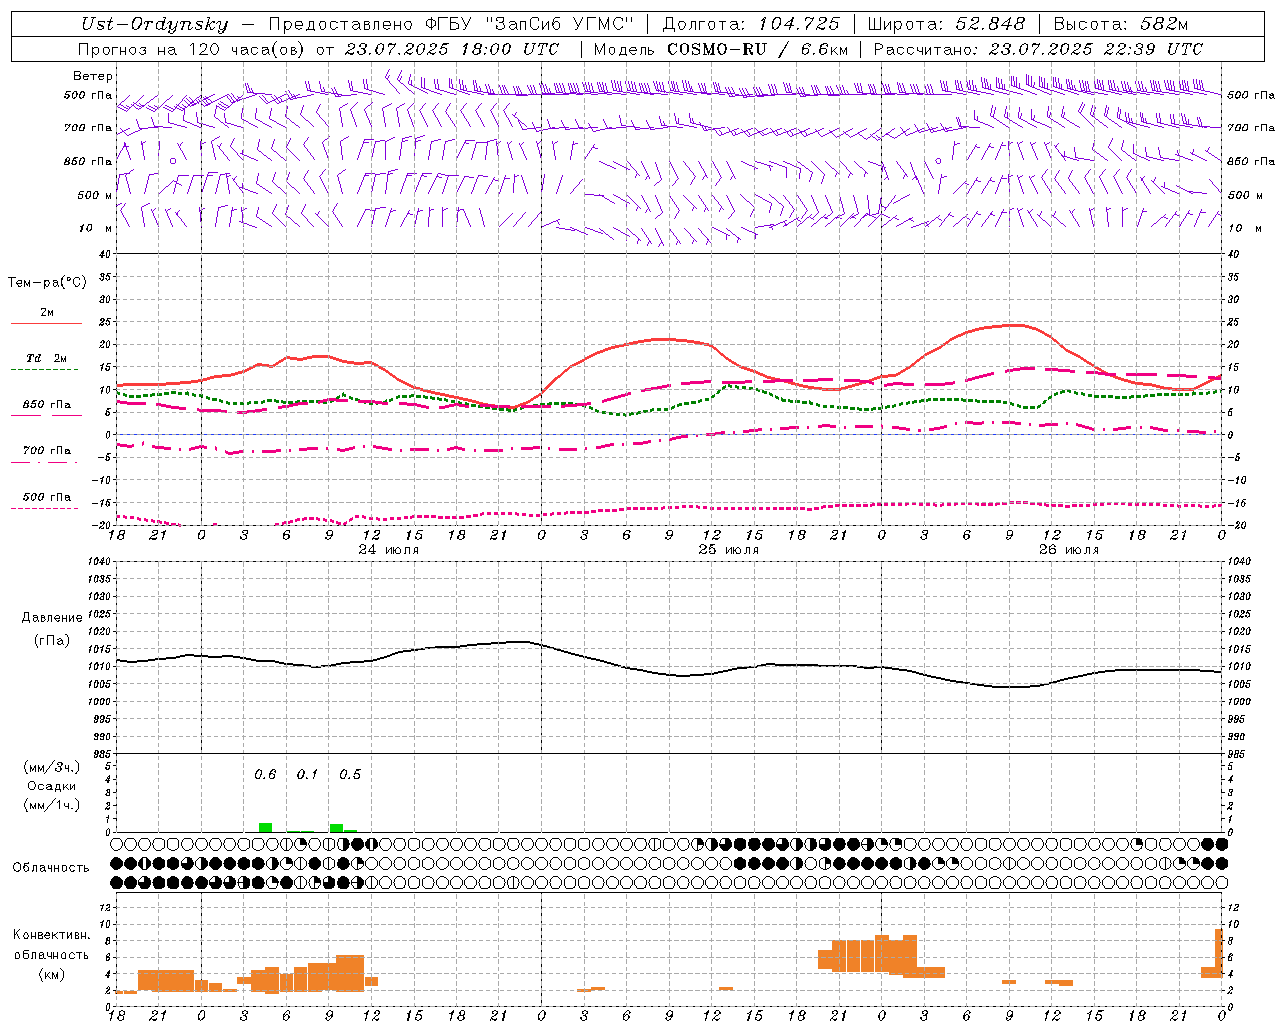The width and height of the screenshot is (1280, 1024).
Task: Click the 500 м wind level label
Action: point(95,195)
